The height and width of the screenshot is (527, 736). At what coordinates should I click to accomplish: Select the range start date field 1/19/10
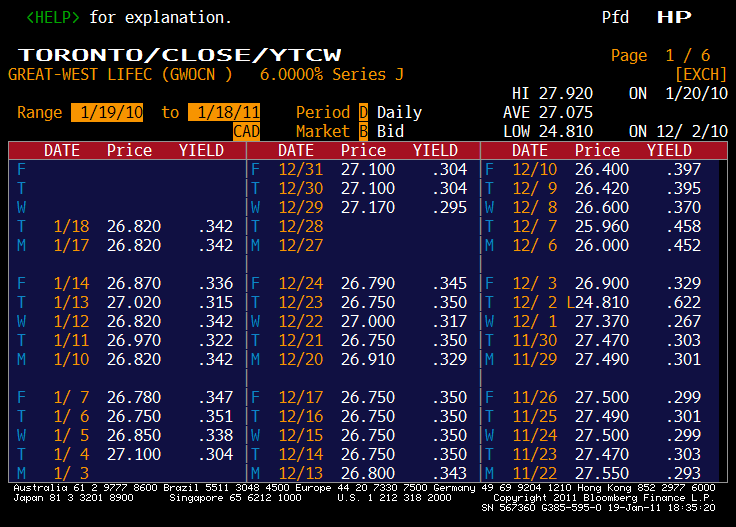point(109,113)
